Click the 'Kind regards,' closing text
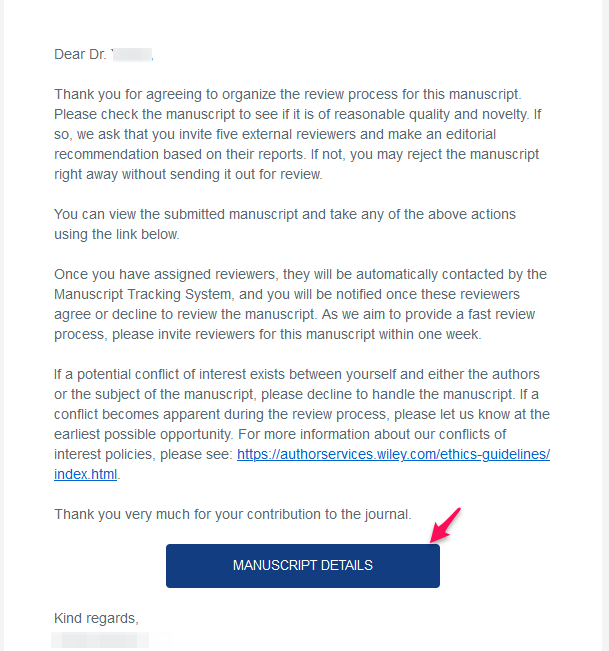Screen dimensions: 609x651 96,618
